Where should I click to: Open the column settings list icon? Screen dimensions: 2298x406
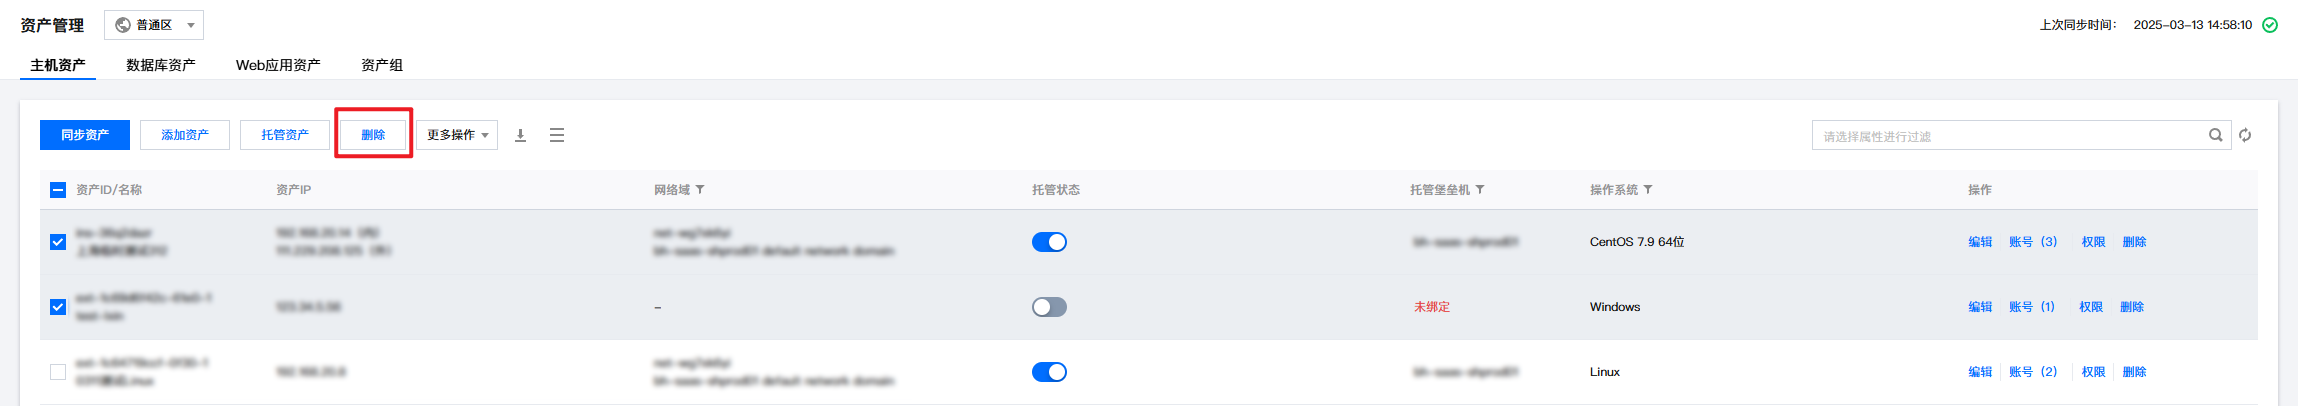click(x=557, y=135)
